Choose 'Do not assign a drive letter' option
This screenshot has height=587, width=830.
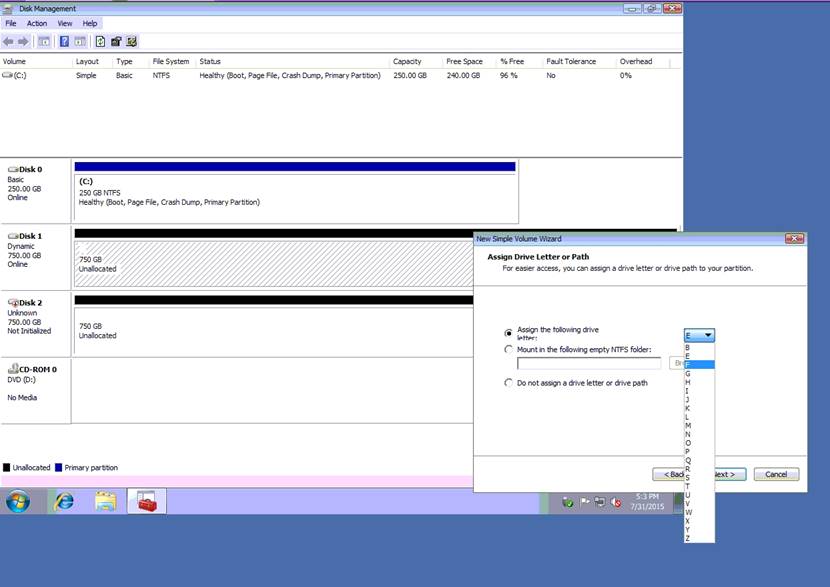click(x=509, y=383)
